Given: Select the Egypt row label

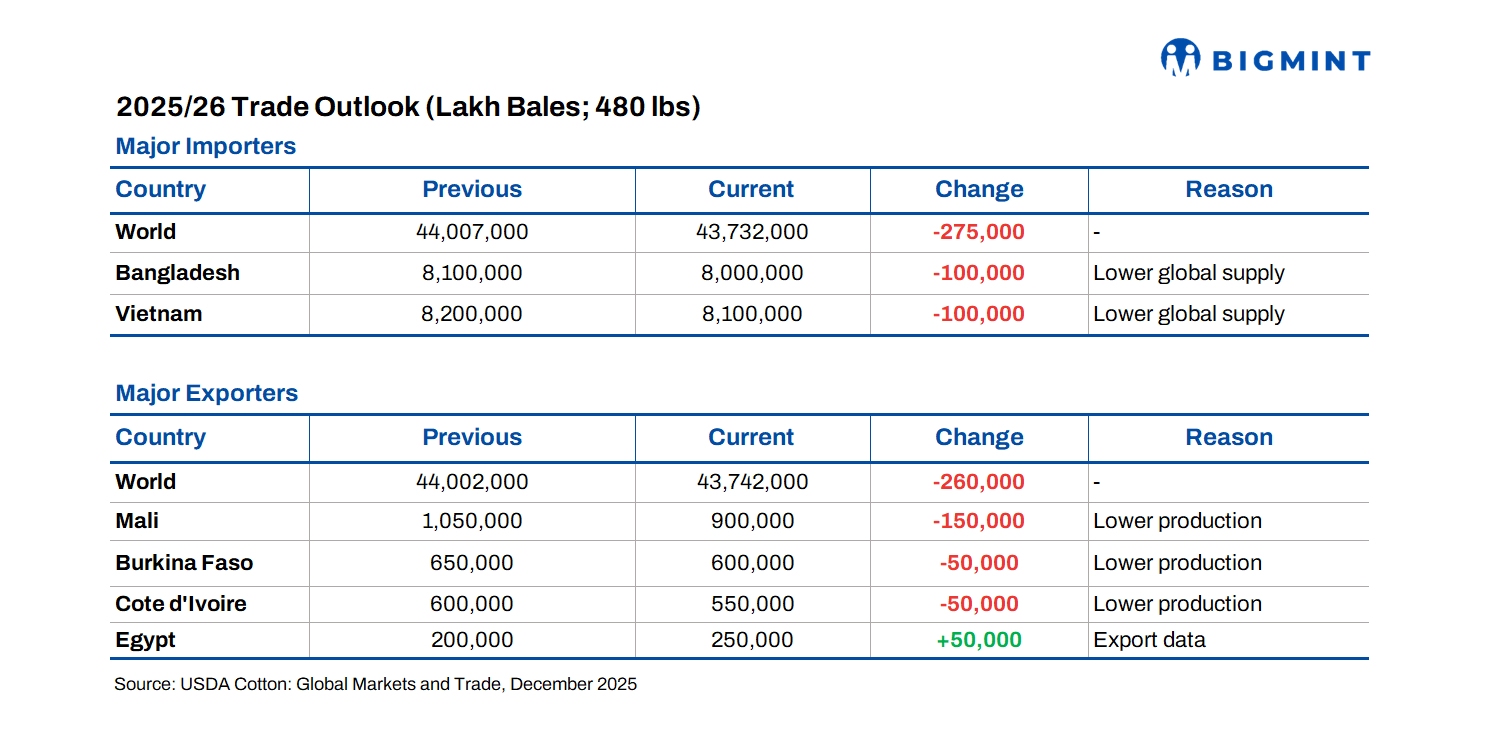Looking at the screenshot, I should (x=145, y=640).
